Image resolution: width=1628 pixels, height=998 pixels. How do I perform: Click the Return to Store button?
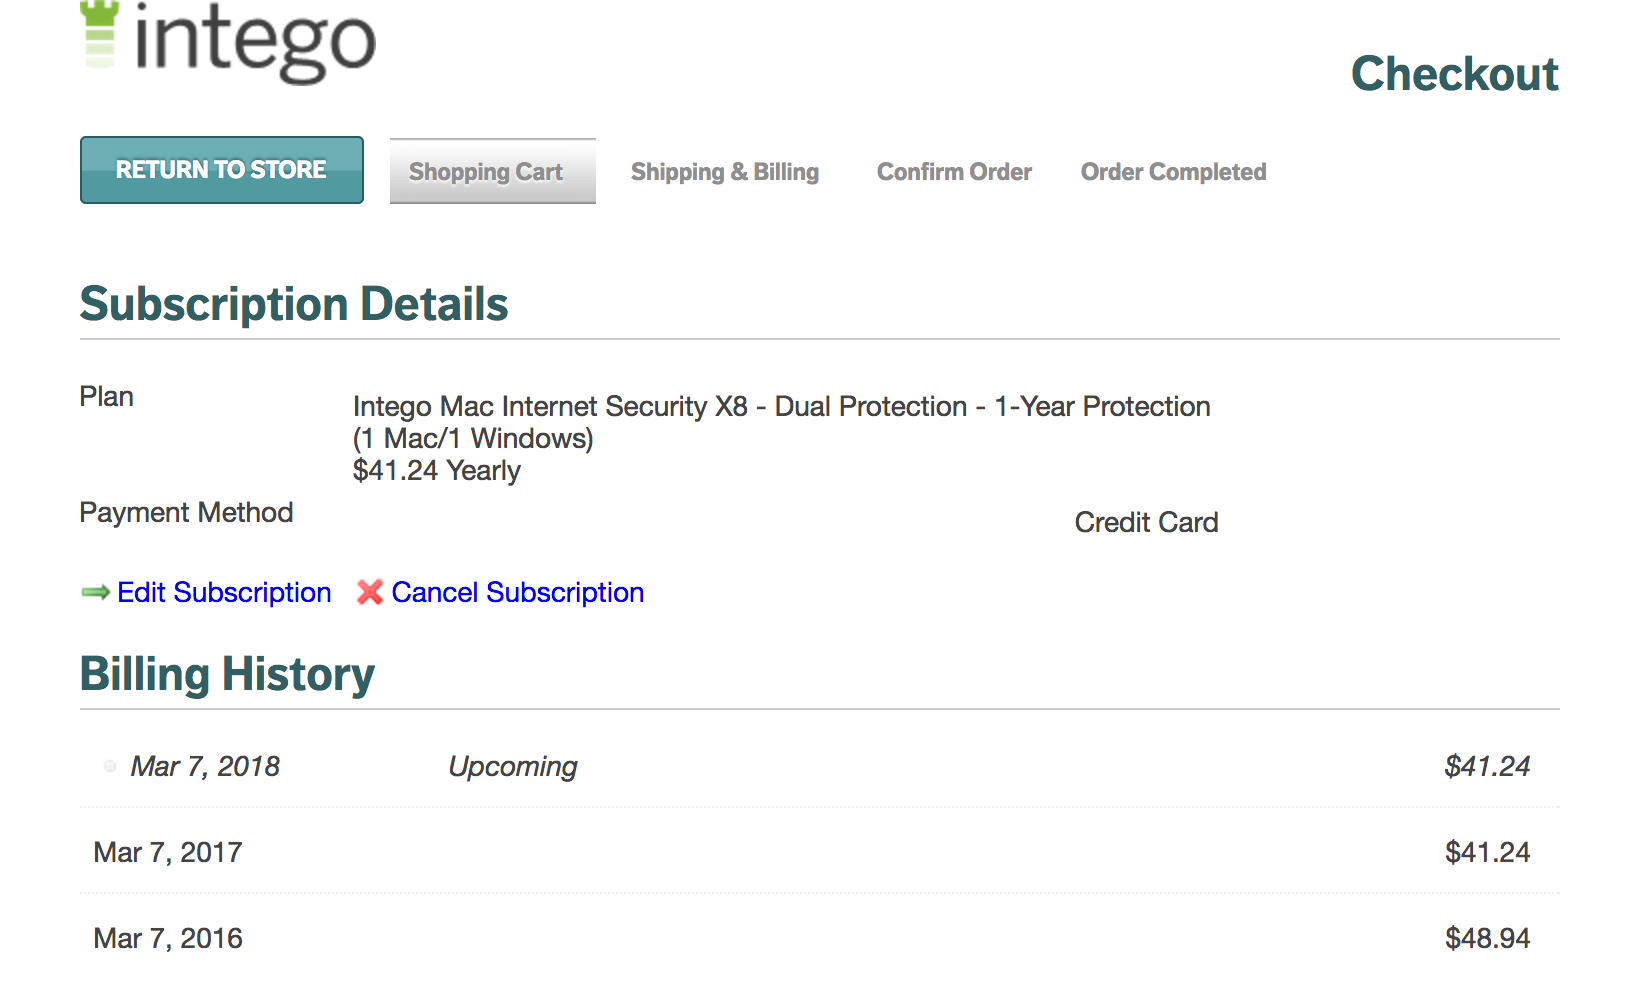(x=222, y=170)
